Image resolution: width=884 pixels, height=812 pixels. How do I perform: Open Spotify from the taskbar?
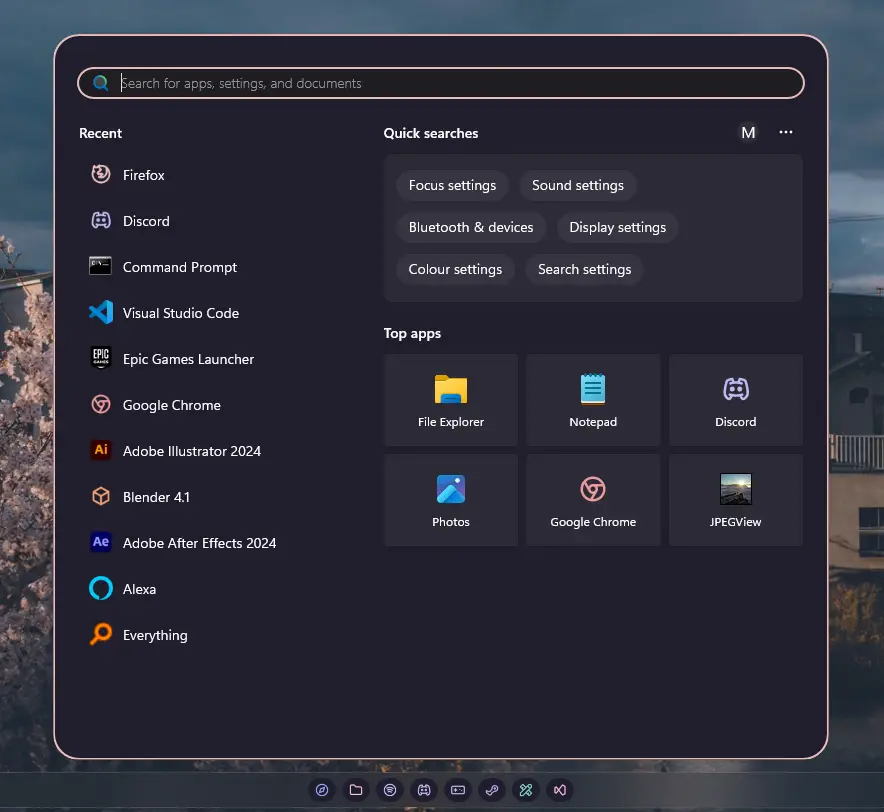point(390,790)
